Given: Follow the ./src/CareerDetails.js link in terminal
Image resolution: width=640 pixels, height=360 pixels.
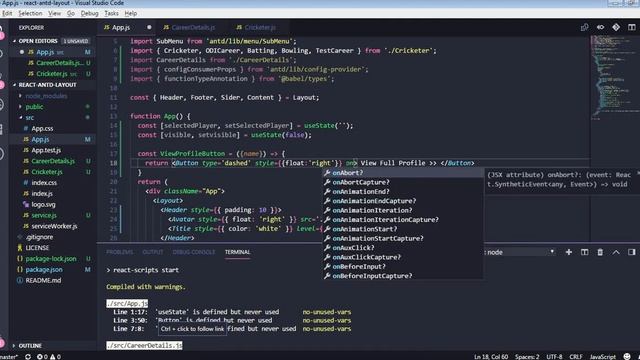Looking at the screenshot, I should coord(144,345).
